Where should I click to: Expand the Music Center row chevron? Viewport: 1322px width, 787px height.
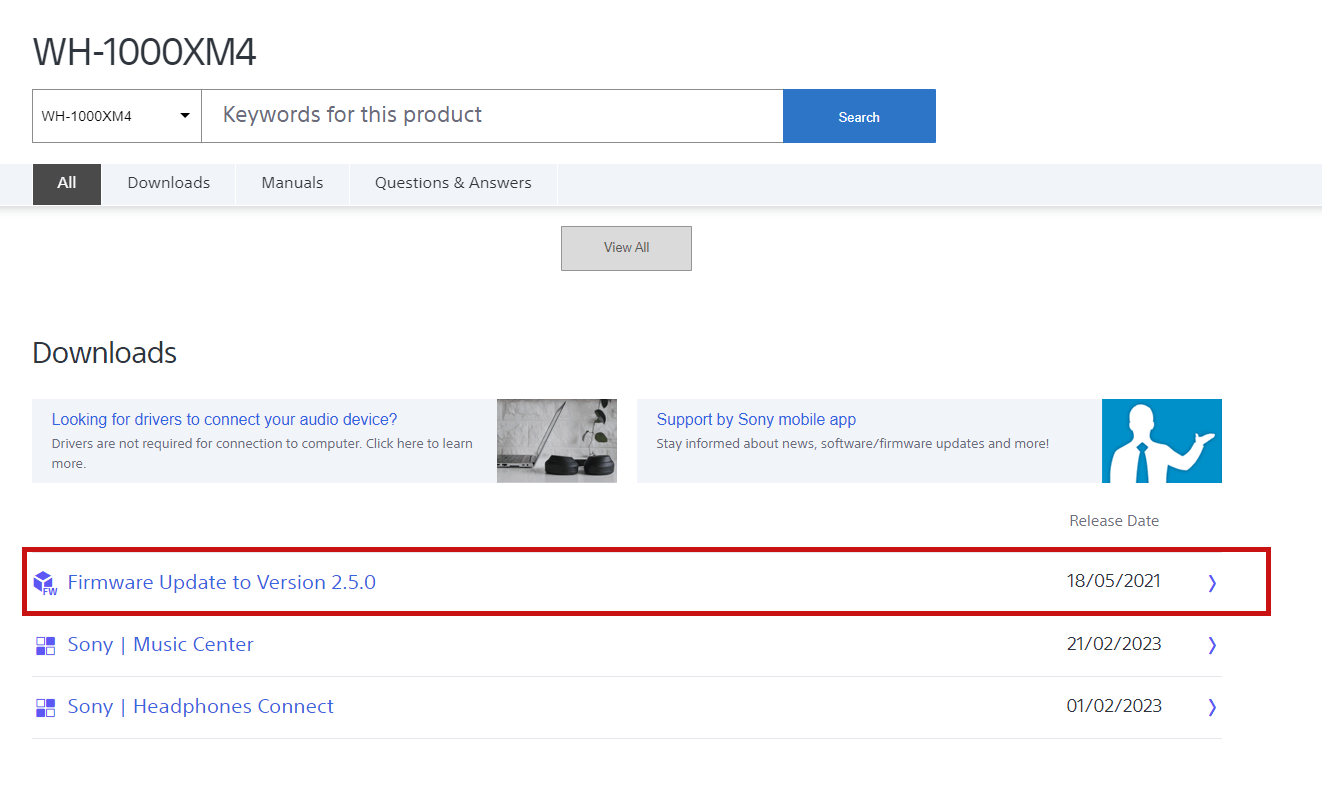[x=1212, y=646]
